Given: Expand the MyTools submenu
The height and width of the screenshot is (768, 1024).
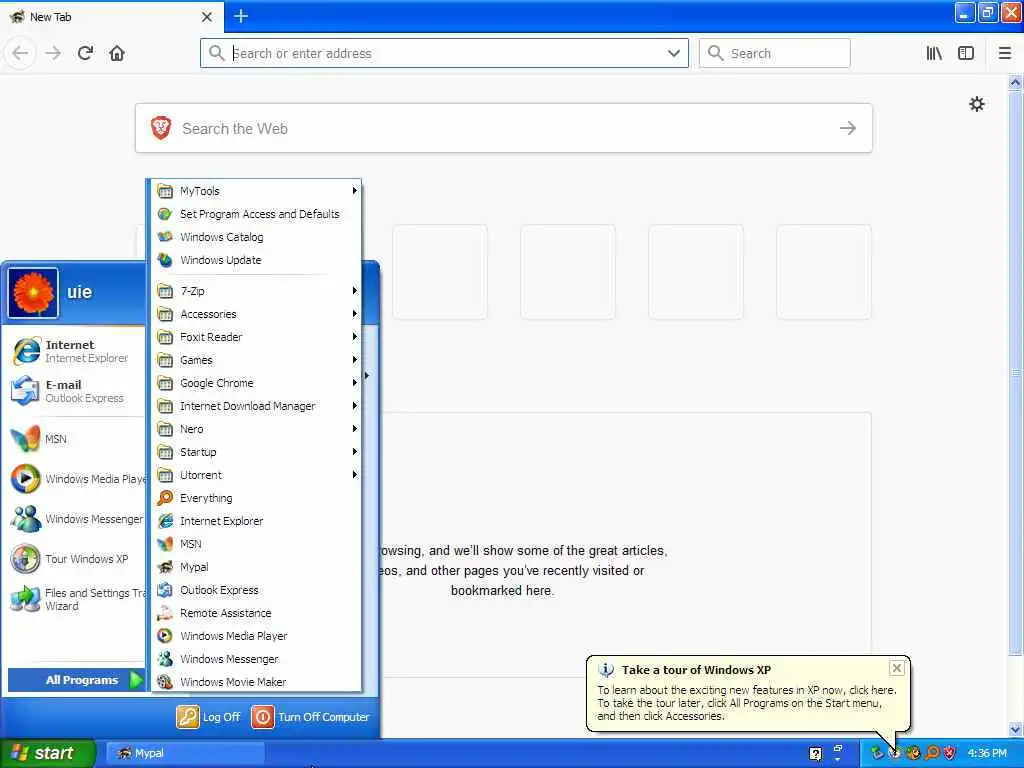Looking at the screenshot, I should tap(257, 191).
